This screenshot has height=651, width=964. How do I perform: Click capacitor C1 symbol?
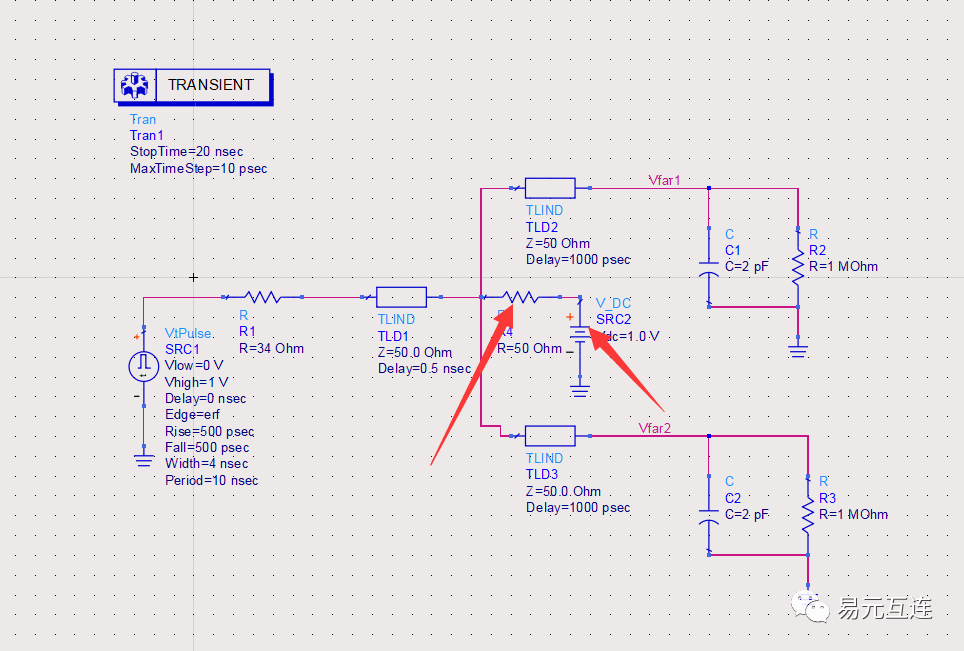[x=708, y=266]
